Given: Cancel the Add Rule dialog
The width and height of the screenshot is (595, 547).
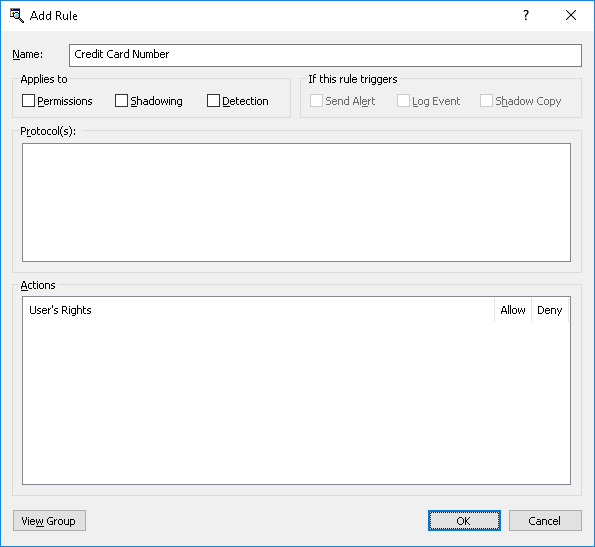Looking at the screenshot, I should pos(545,520).
